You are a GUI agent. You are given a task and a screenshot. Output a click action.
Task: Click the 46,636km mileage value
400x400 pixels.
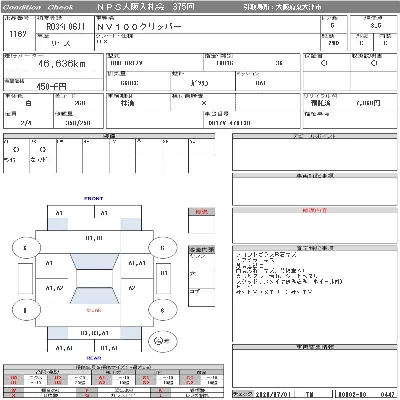(x=62, y=63)
